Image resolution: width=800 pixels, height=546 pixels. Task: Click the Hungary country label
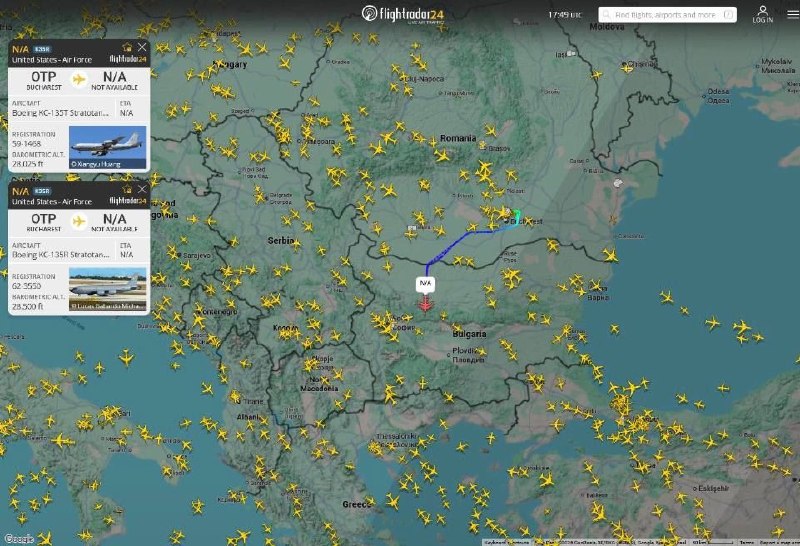[231, 65]
